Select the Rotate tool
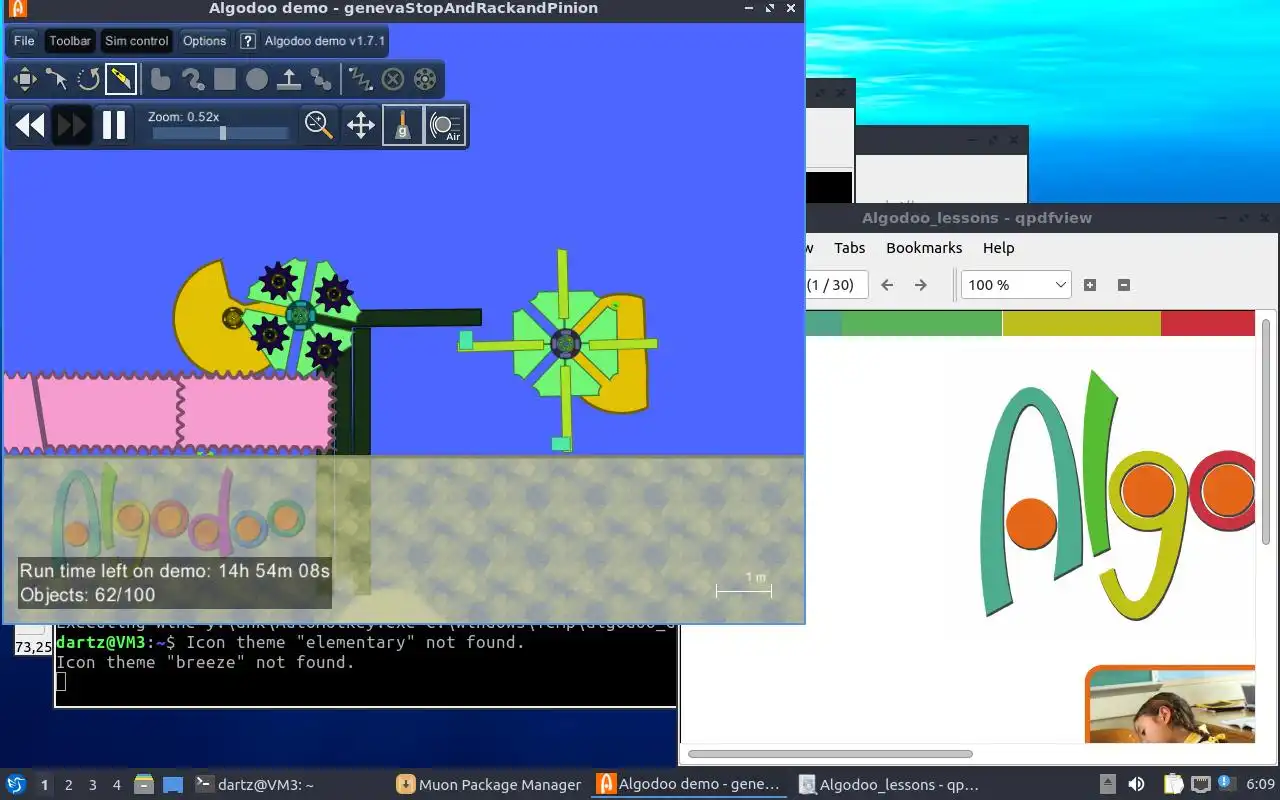Viewport: 1280px width, 800px height. click(88, 79)
